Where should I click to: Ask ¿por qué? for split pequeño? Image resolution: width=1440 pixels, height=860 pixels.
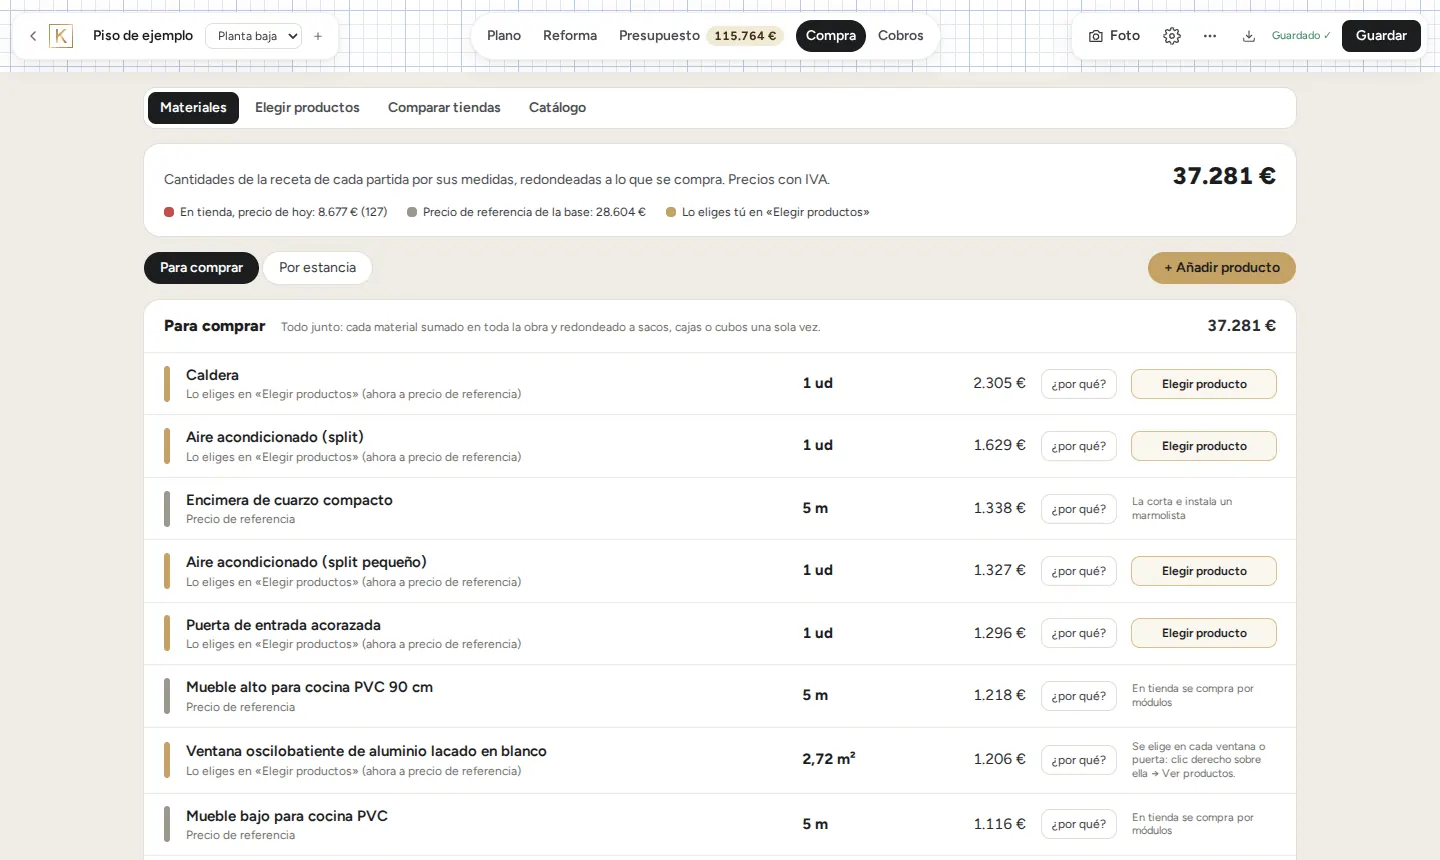[x=1079, y=571]
